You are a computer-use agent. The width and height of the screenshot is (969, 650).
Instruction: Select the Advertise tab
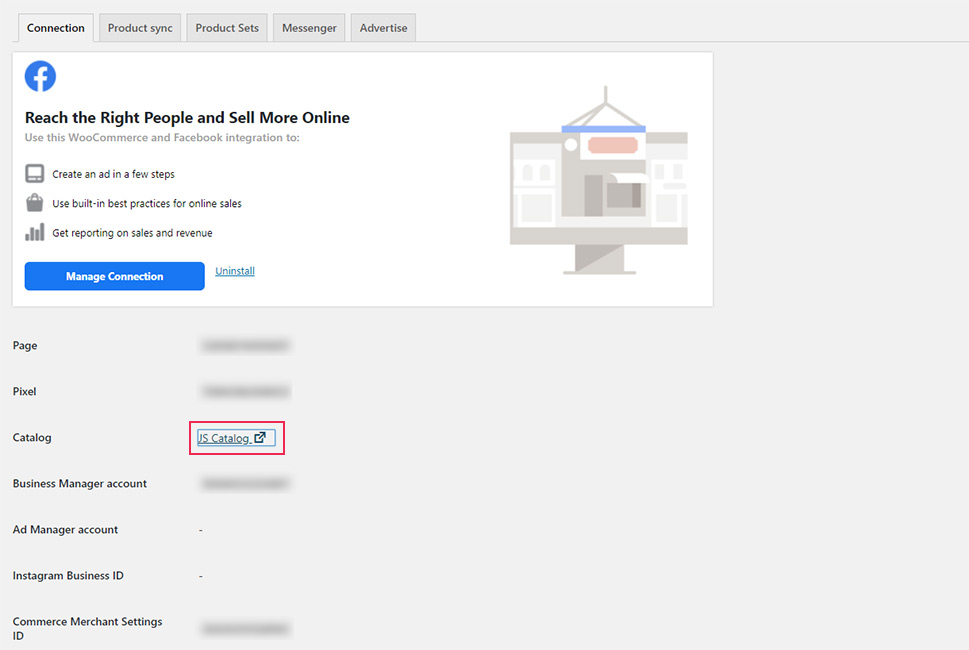coord(383,28)
